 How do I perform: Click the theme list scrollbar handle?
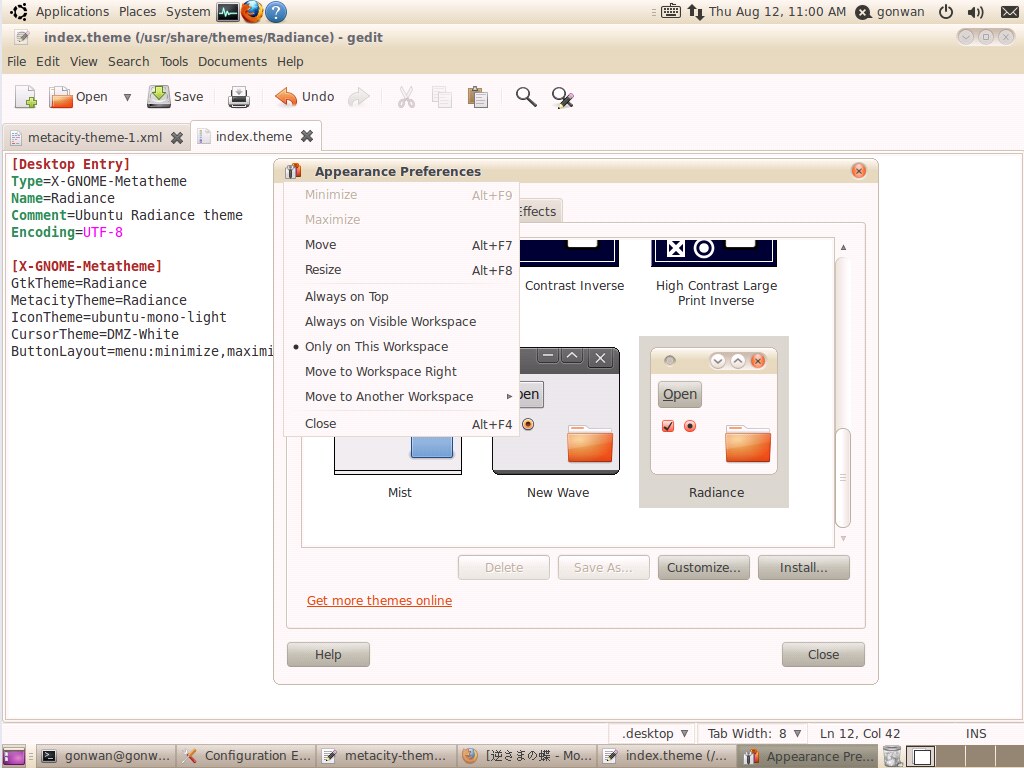click(x=843, y=477)
